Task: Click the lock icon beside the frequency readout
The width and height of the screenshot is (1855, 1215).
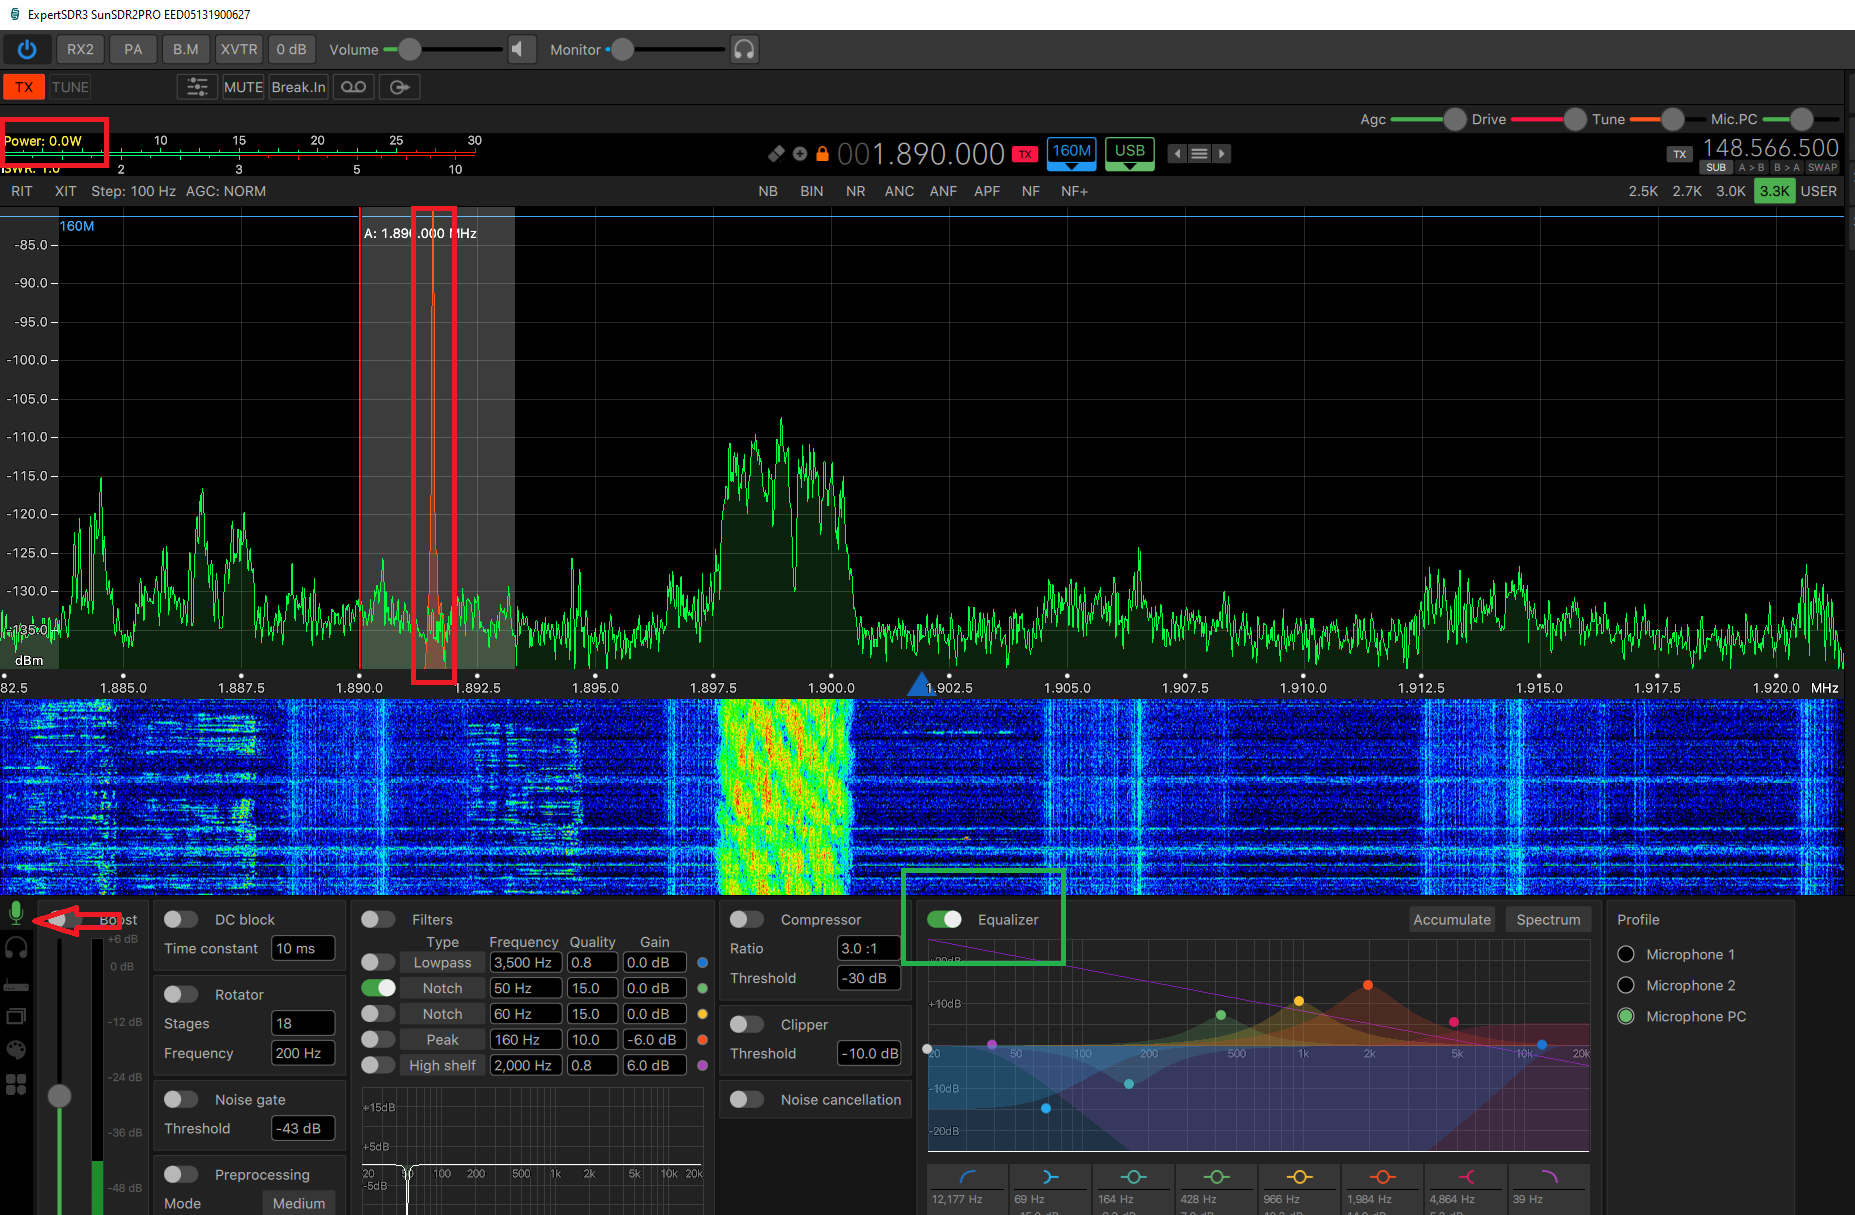Action: (x=822, y=153)
